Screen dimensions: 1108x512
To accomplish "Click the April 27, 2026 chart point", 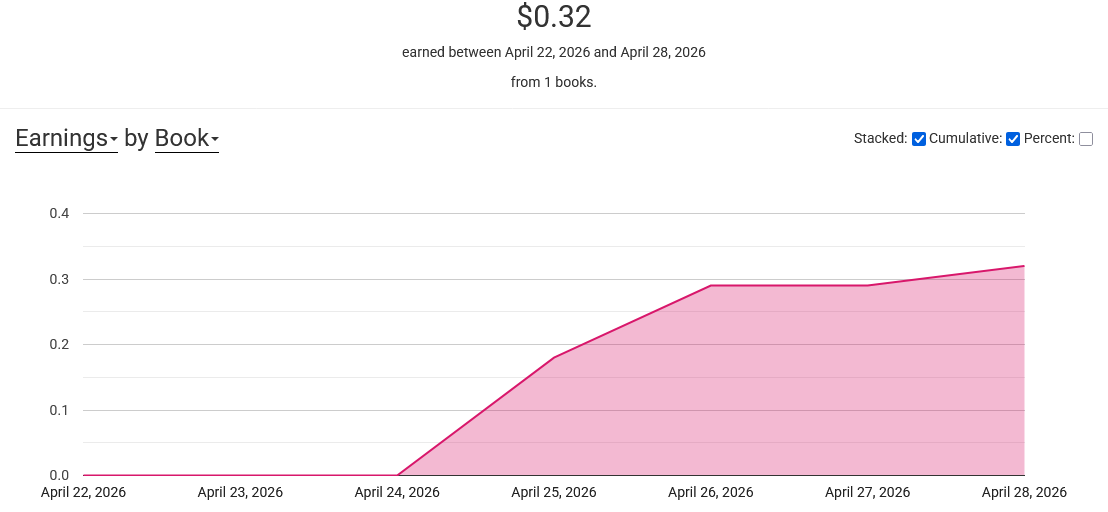I will tap(868, 285).
